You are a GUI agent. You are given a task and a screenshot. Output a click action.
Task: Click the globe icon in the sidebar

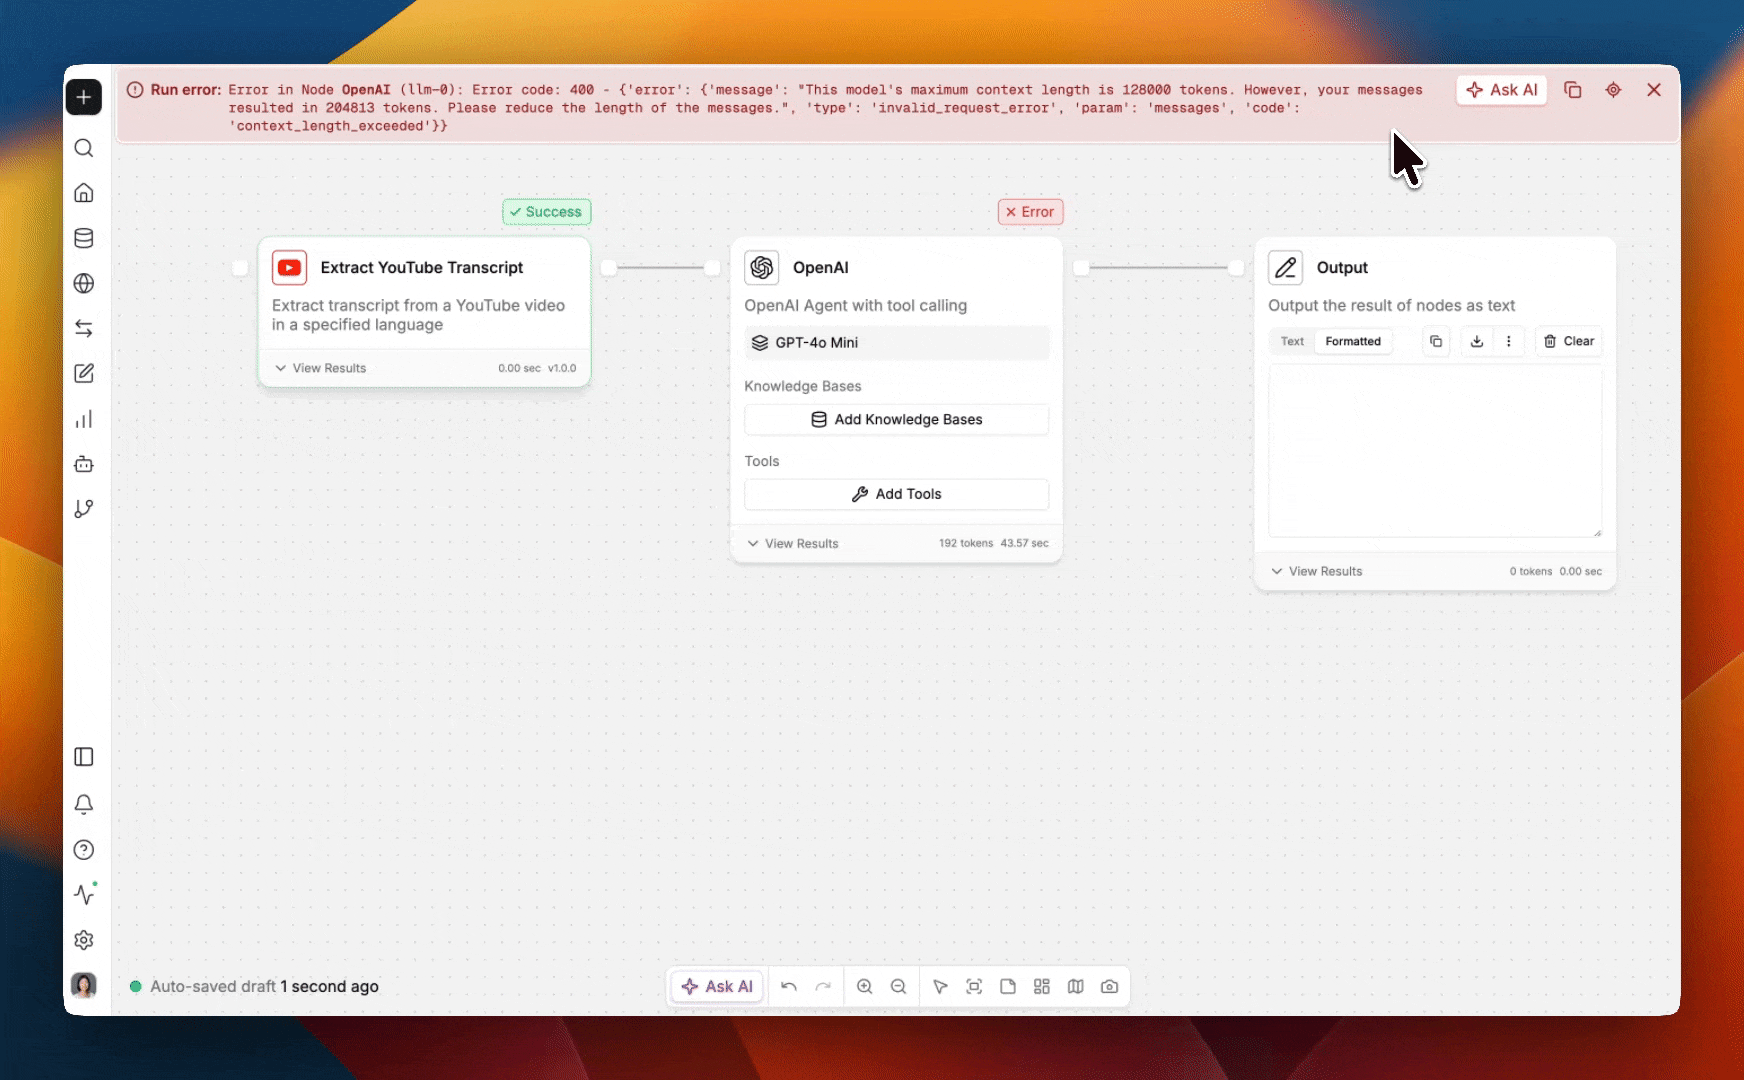click(84, 283)
